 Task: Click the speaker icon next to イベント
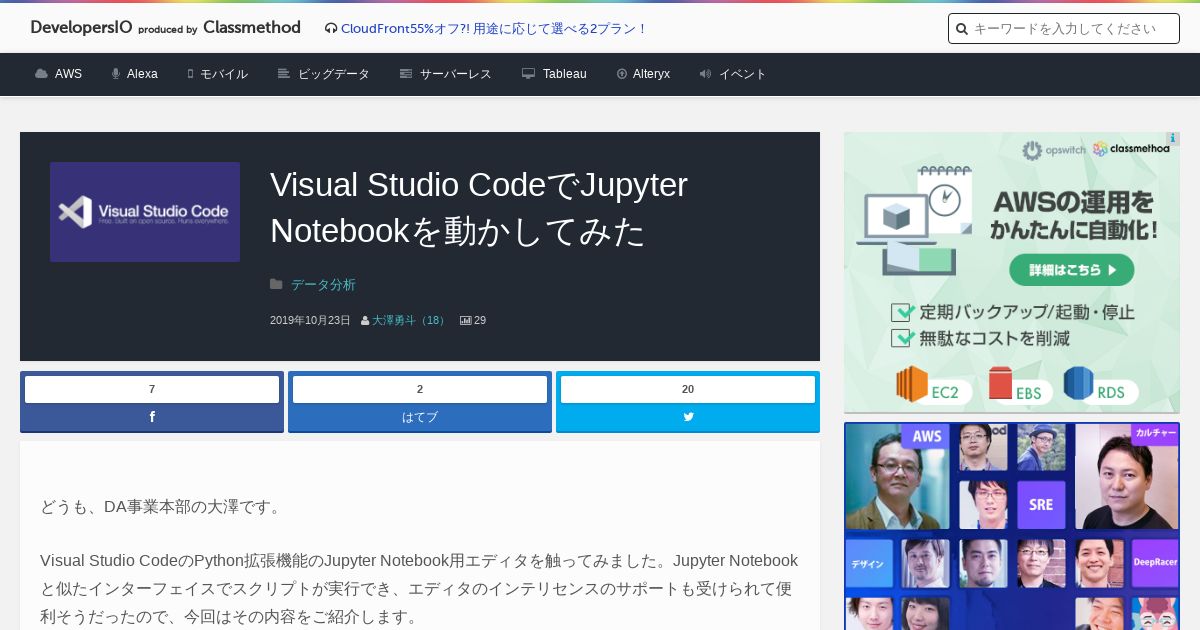tap(705, 74)
